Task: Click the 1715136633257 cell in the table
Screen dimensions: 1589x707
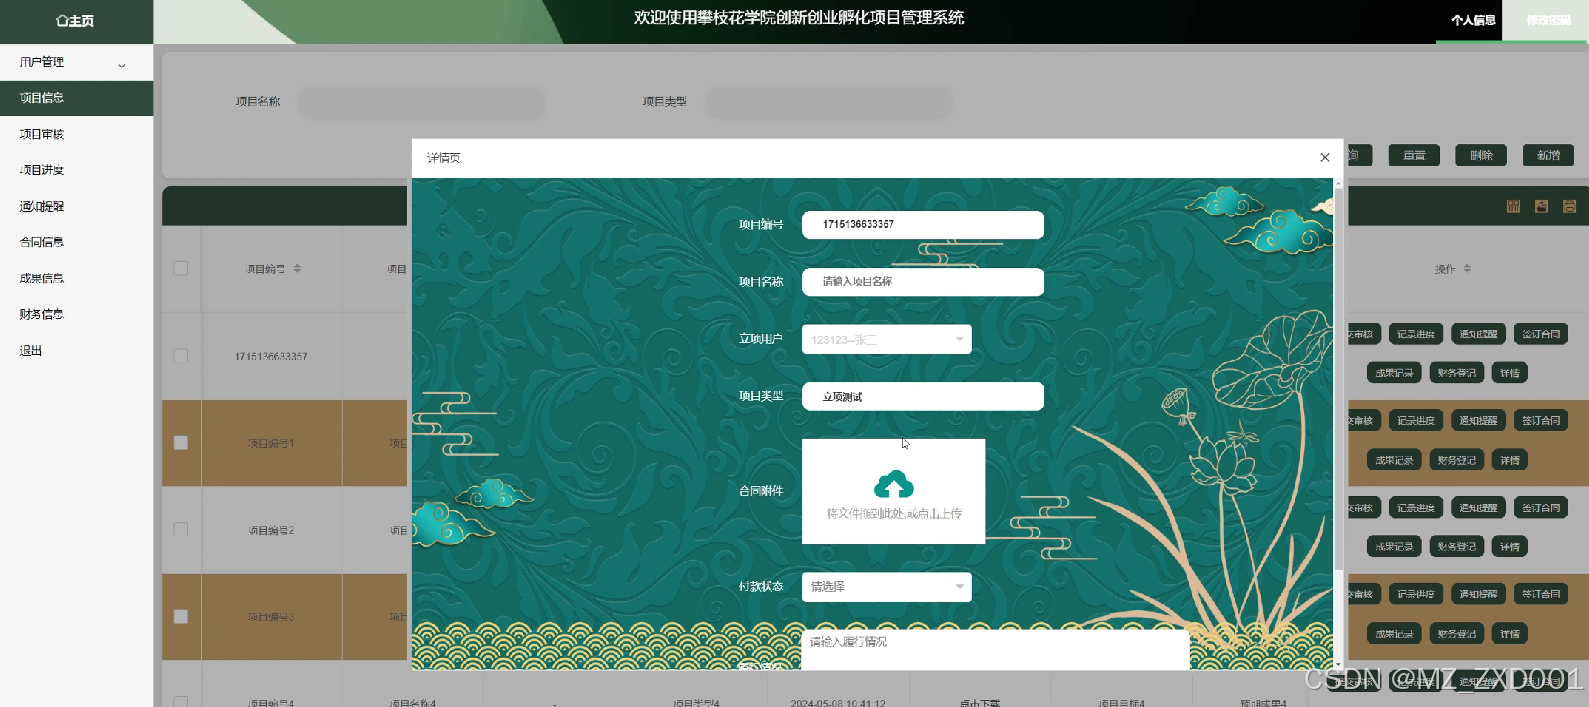Action: coord(271,356)
